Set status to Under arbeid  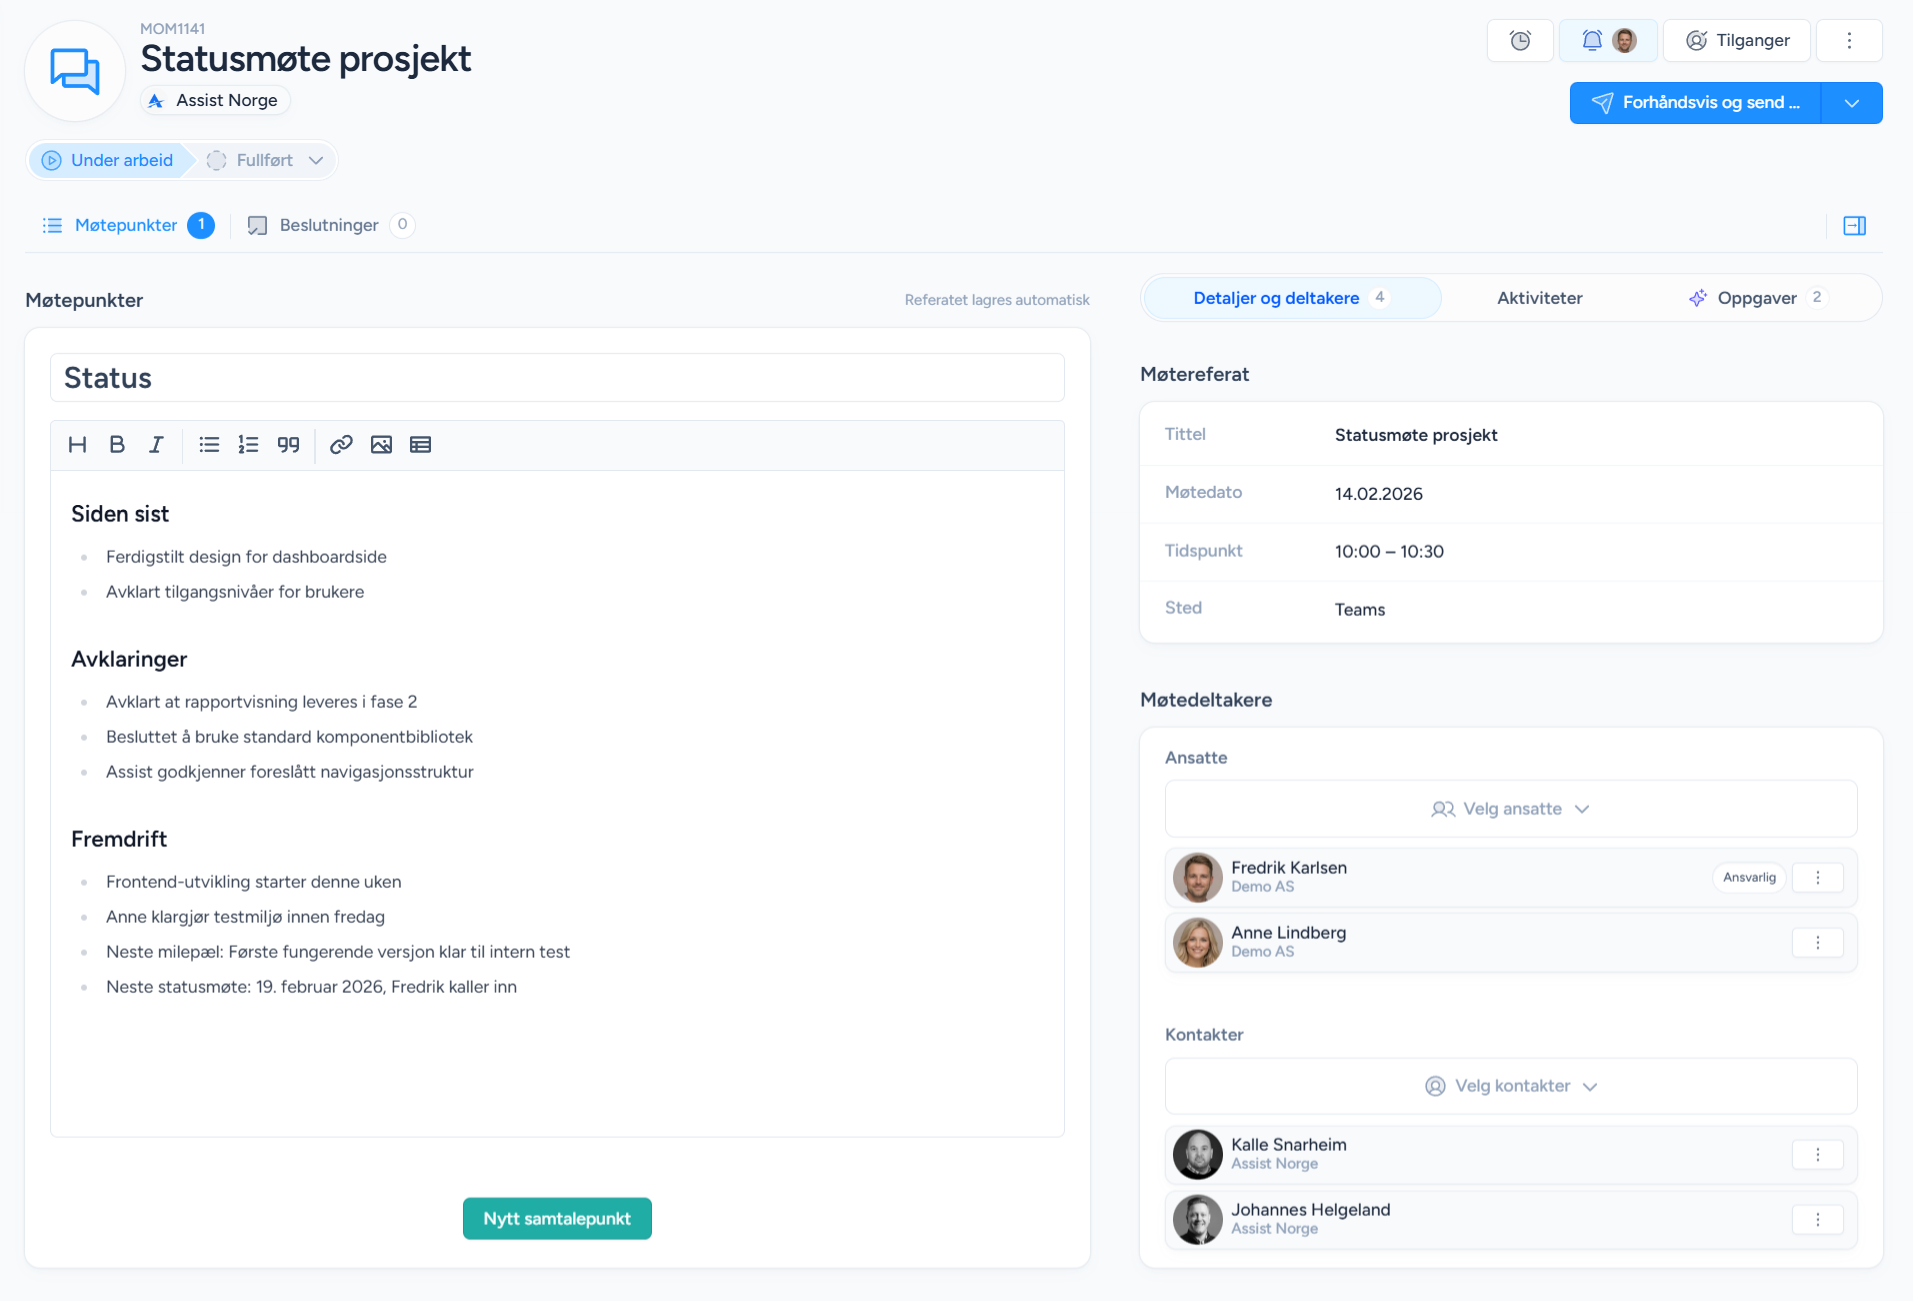[109, 160]
